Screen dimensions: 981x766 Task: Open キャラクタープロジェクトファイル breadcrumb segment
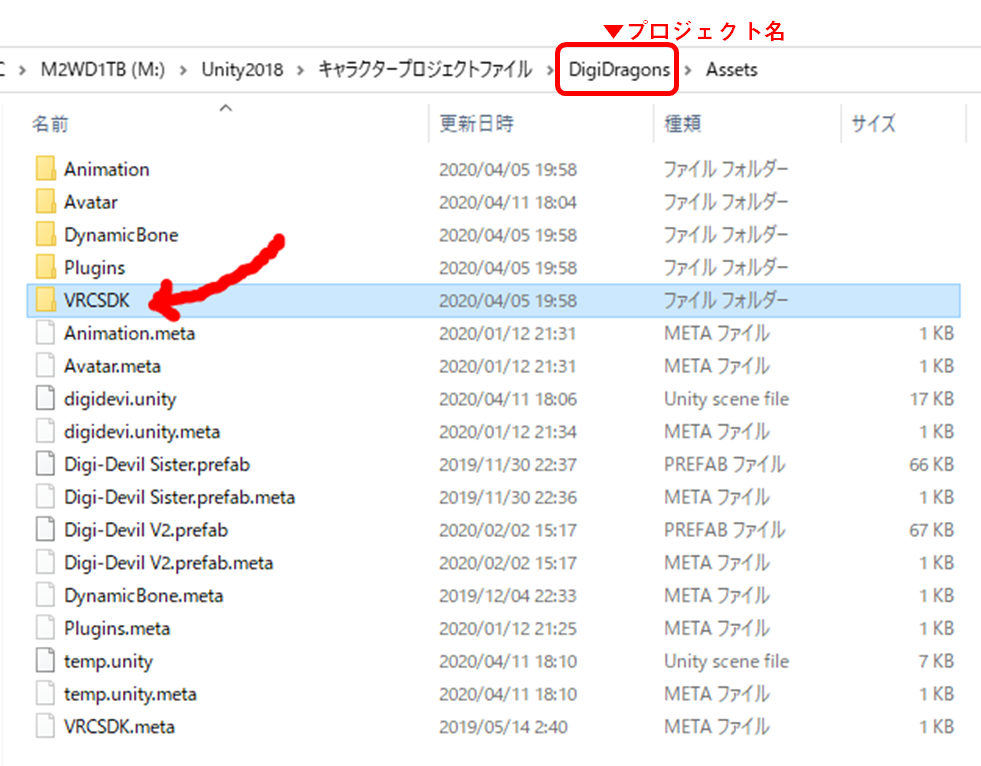tap(425, 69)
